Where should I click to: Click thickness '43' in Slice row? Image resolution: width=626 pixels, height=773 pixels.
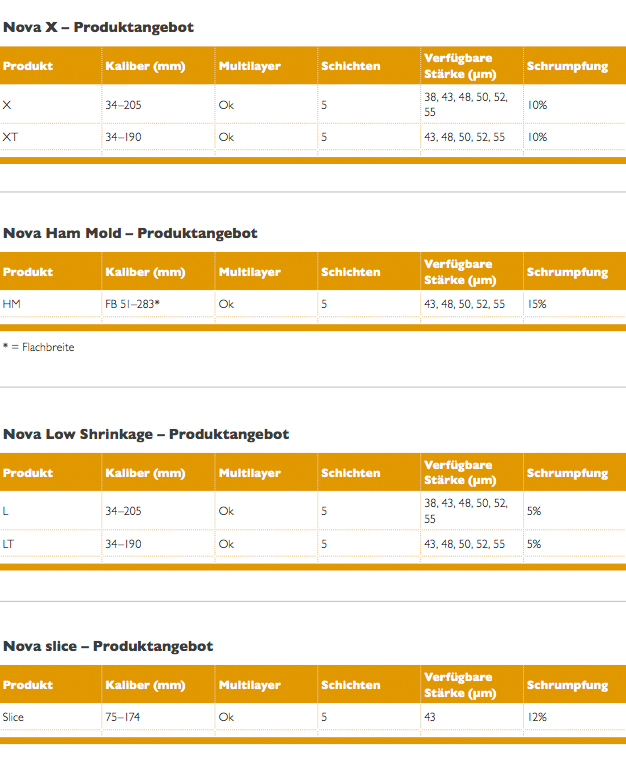[430, 717]
